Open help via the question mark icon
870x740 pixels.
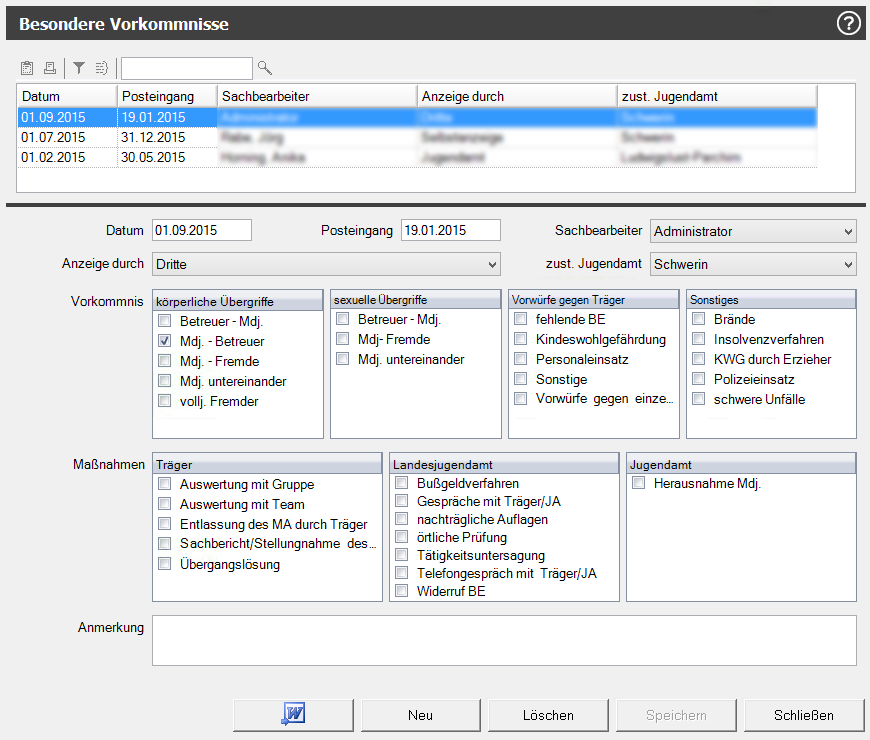(x=848, y=23)
